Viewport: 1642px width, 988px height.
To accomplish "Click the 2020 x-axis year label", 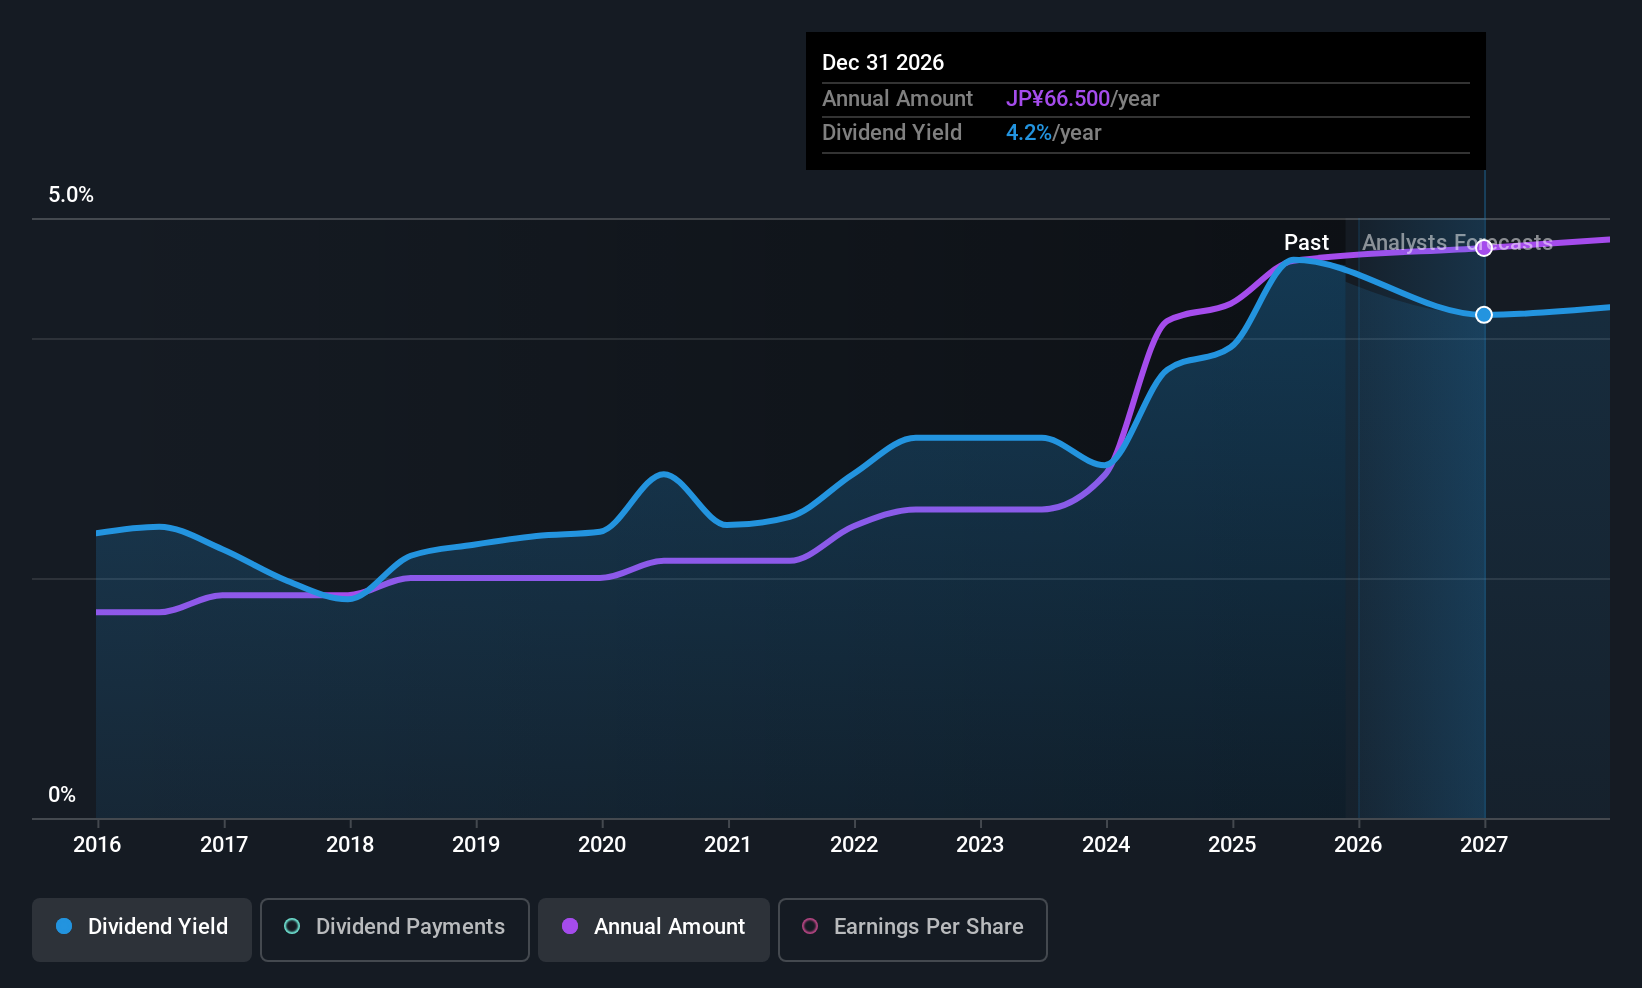I will tap(602, 845).
